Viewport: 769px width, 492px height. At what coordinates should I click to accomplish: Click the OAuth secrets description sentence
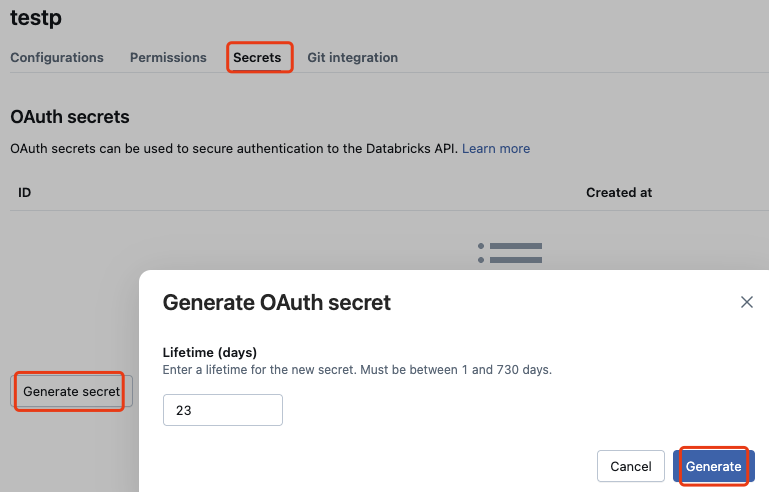point(234,149)
